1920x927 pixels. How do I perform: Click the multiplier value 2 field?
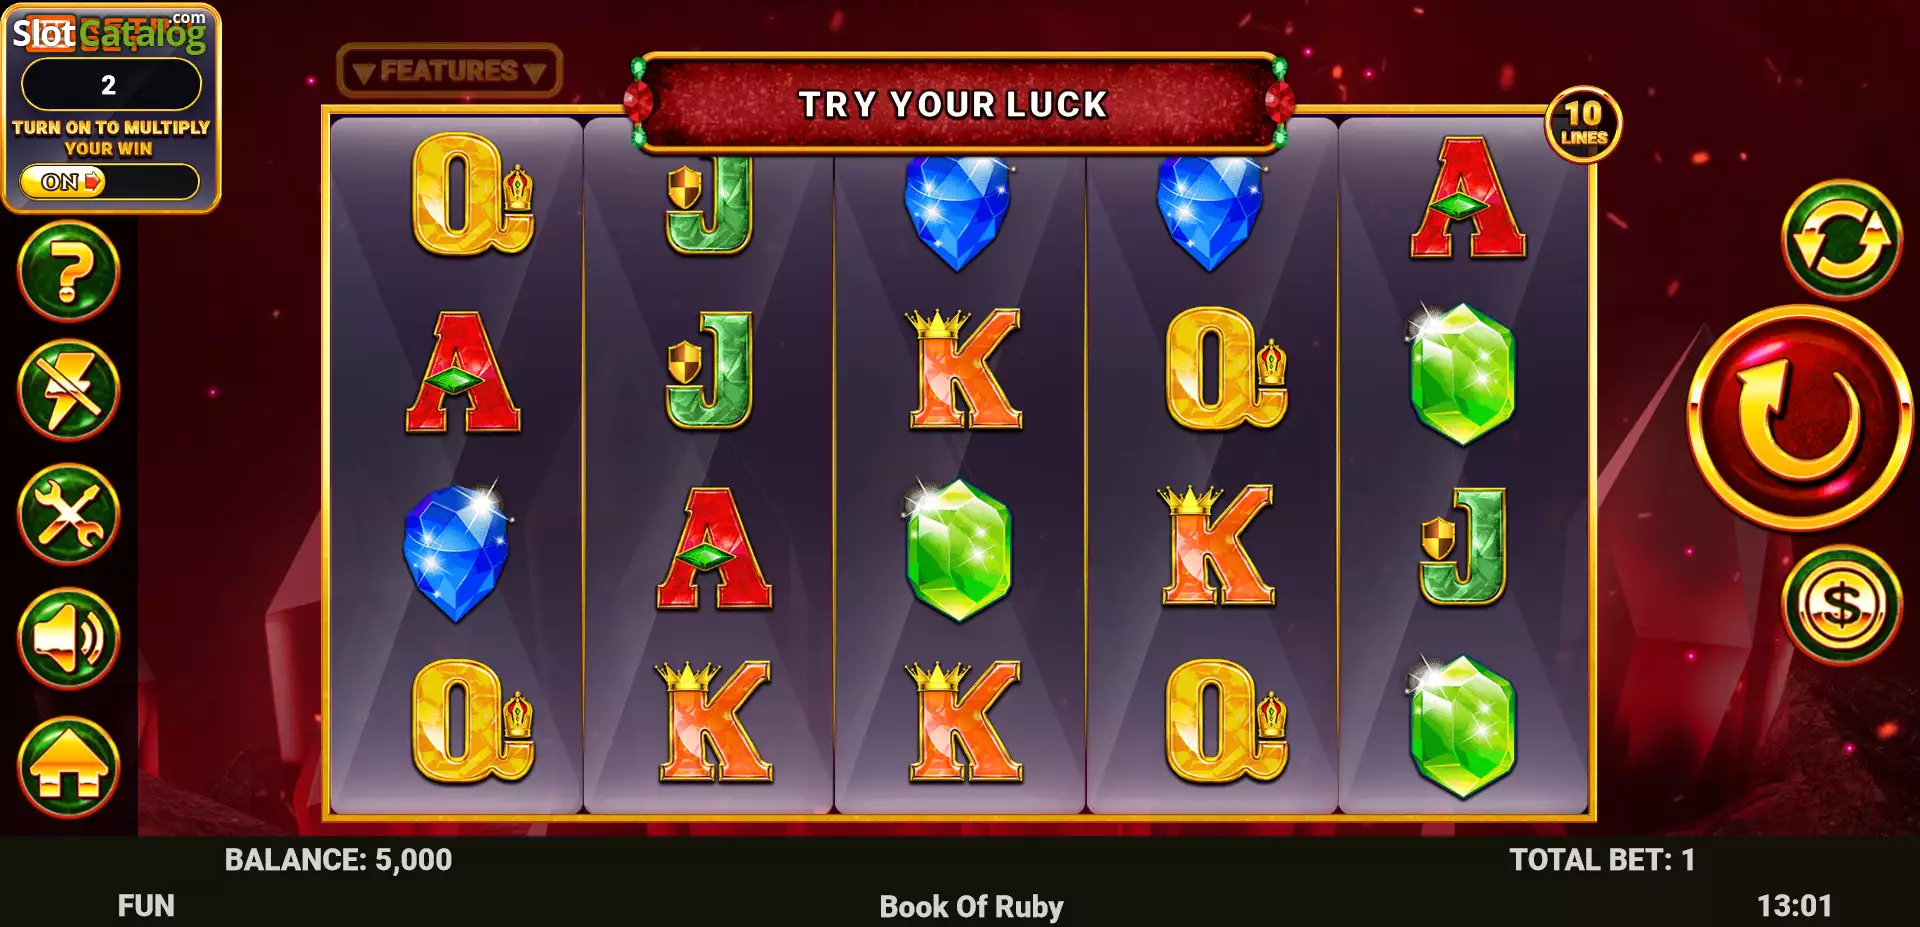click(x=110, y=85)
